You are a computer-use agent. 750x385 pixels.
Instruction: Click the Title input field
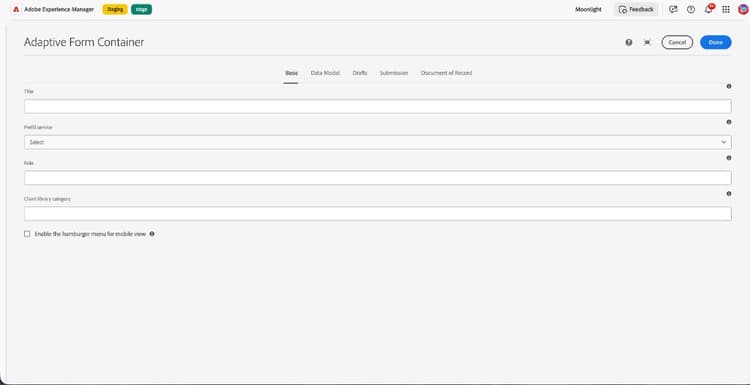[x=377, y=106]
